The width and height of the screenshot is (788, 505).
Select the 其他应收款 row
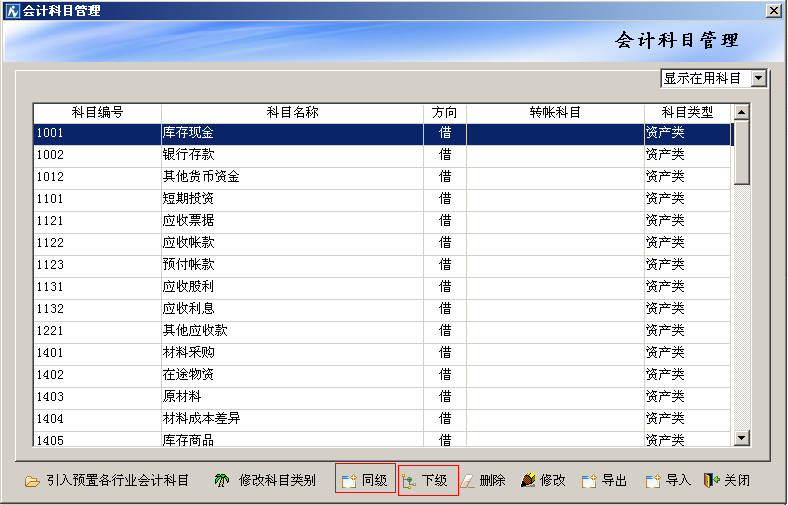point(382,331)
